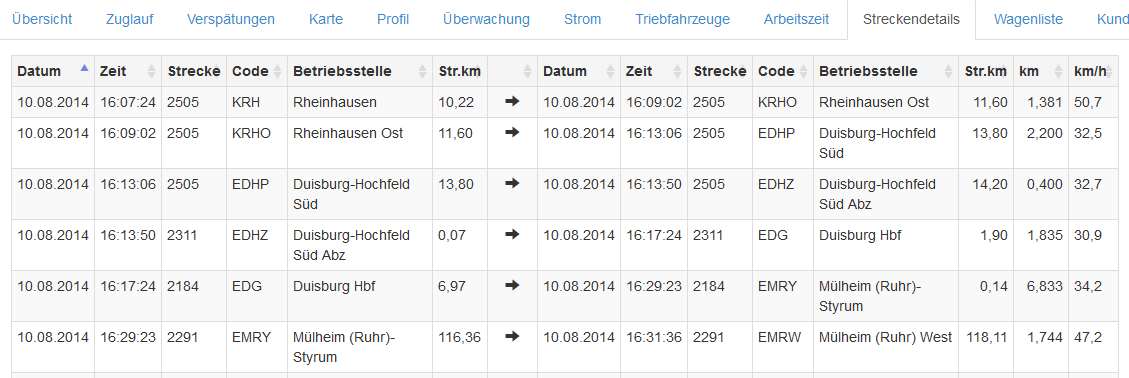Sort by the km column
The height and width of the screenshot is (378, 1129).
pos(1040,71)
